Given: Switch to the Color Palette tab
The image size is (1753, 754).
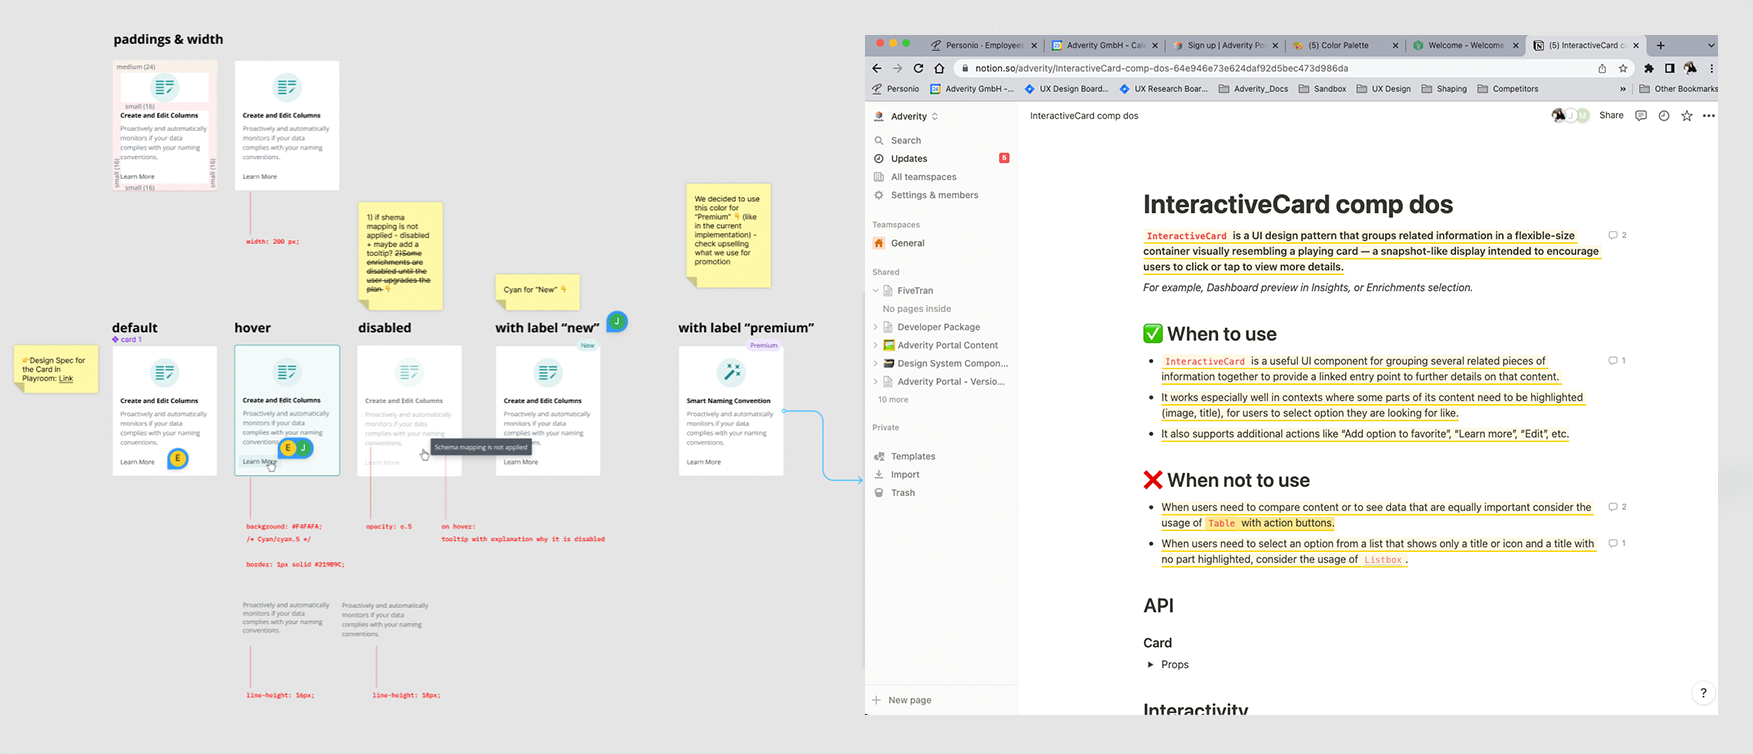Looking at the screenshot, I should pyautogui.click(x=1344, y=45).
